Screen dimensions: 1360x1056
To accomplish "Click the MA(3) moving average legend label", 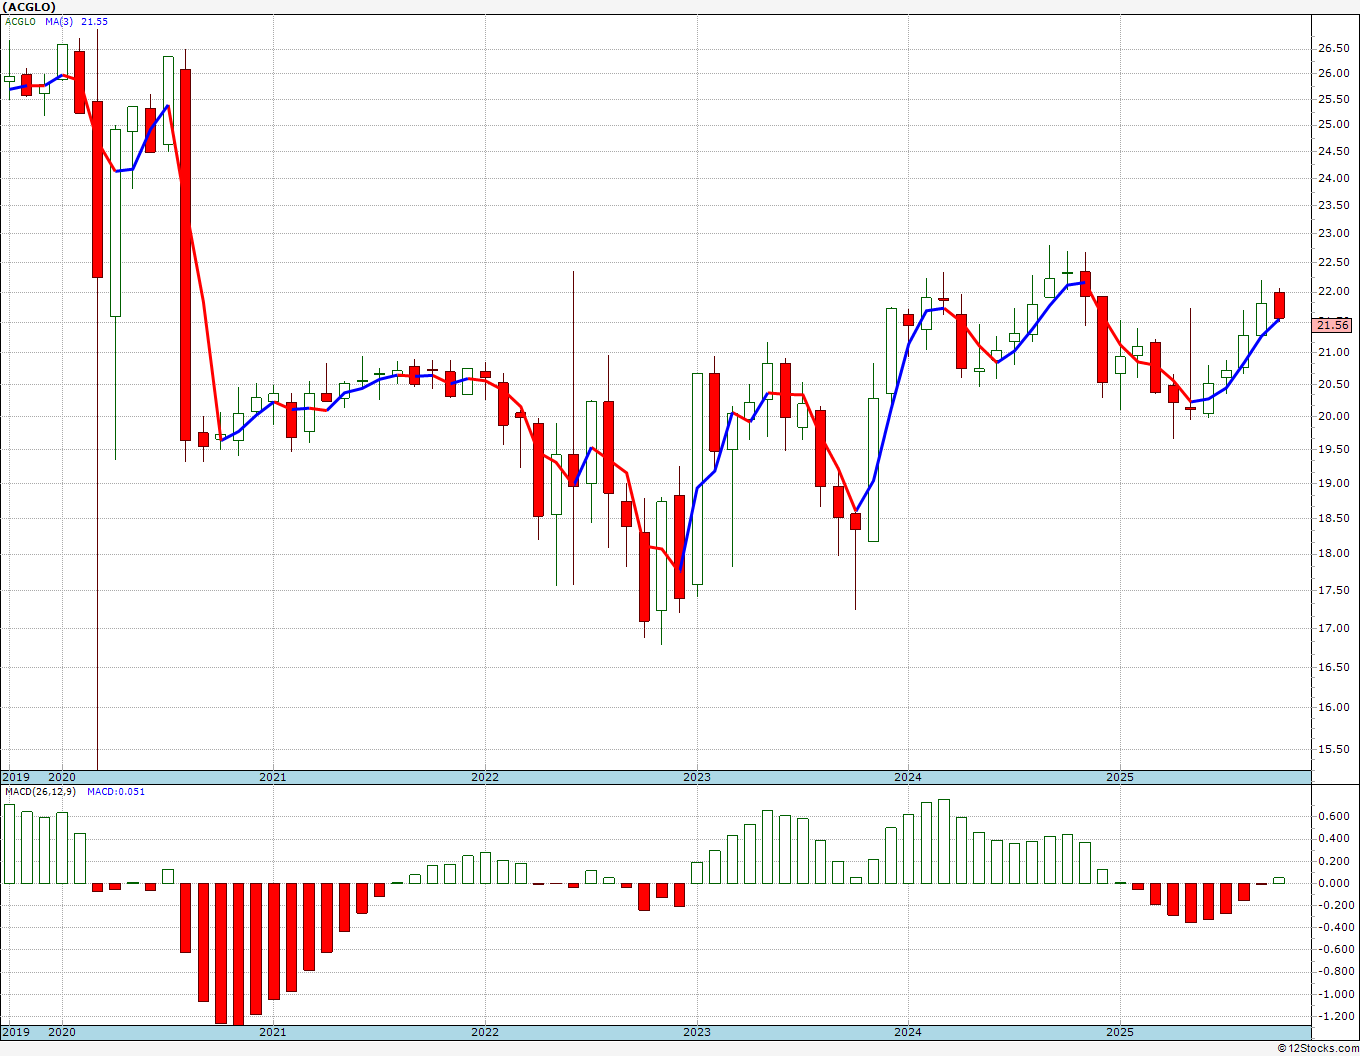I will point(59,22).
